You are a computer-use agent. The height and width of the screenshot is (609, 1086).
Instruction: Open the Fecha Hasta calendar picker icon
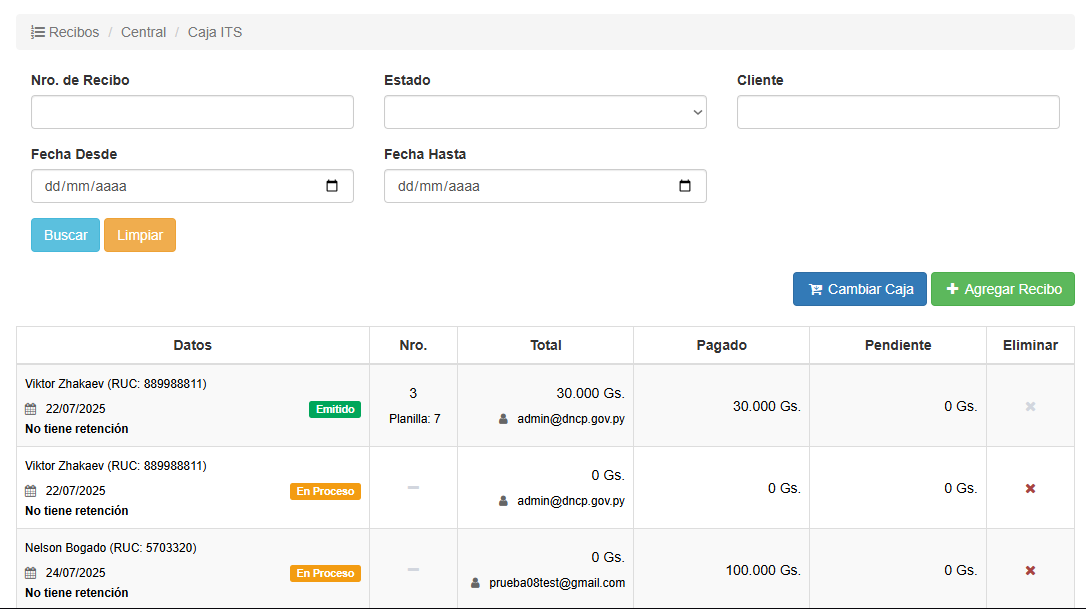click(685, 186)
